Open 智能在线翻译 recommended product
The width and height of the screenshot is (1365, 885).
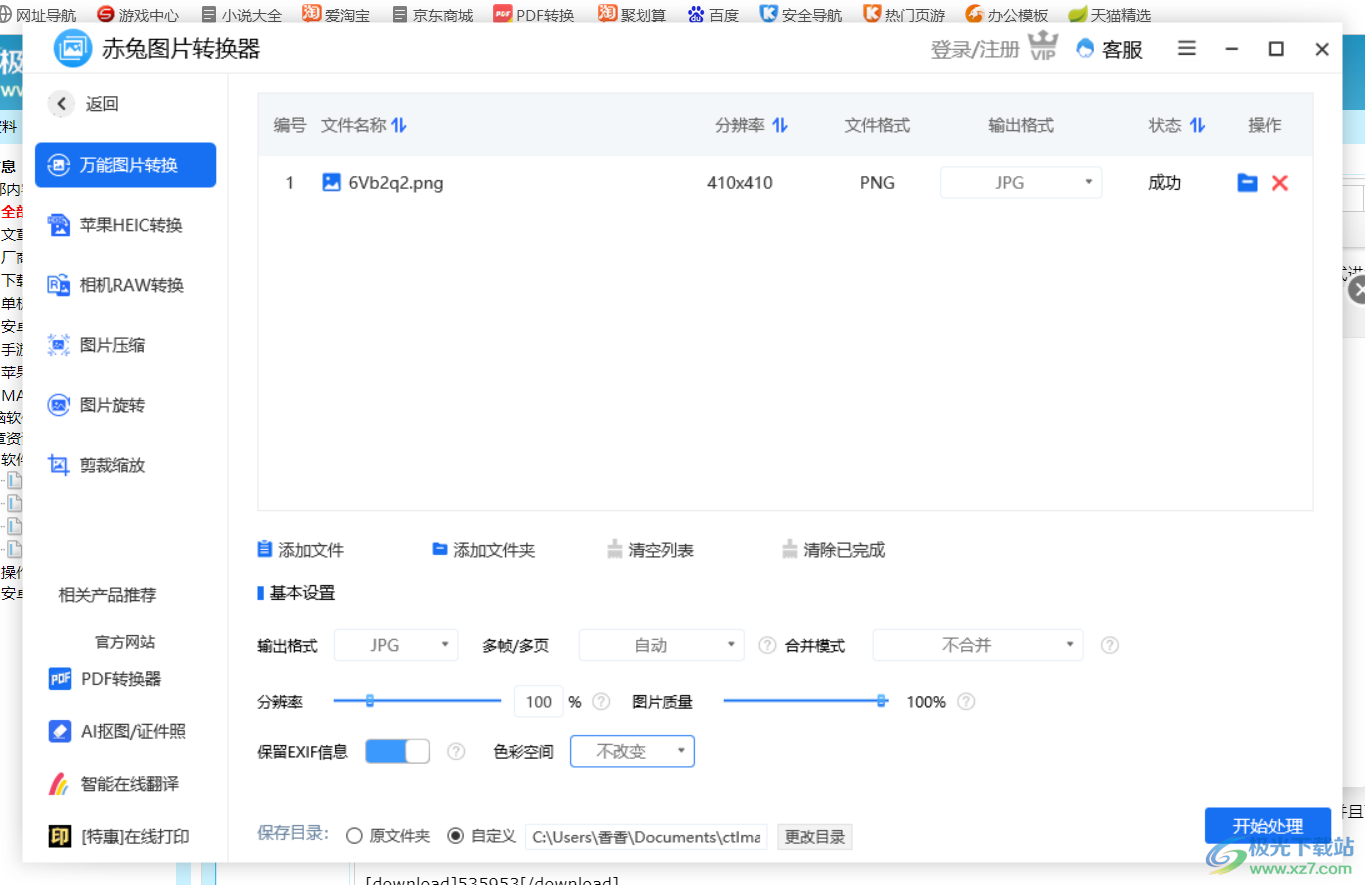[x=113, y=784]
